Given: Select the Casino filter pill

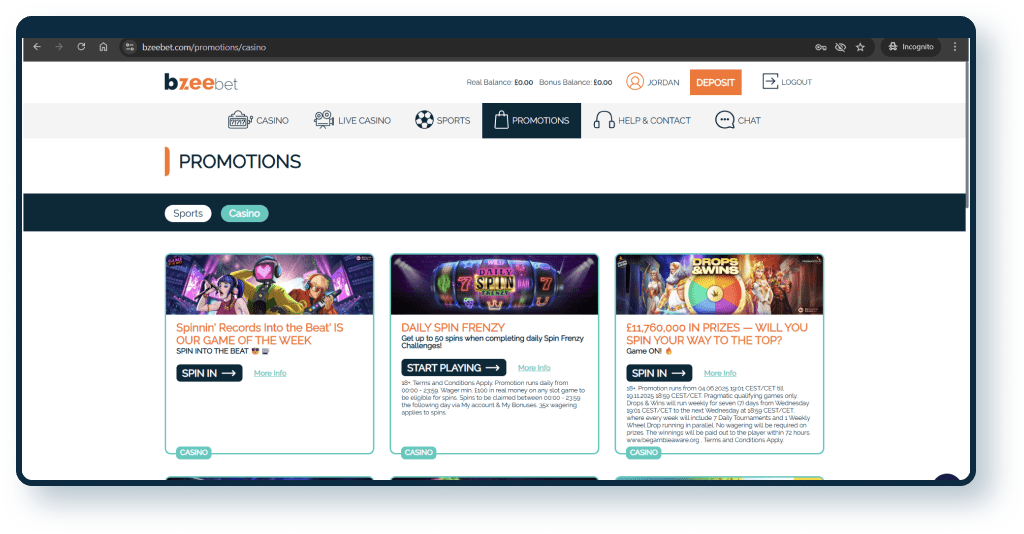Looking at the screenshot, I should coord(244,213).
